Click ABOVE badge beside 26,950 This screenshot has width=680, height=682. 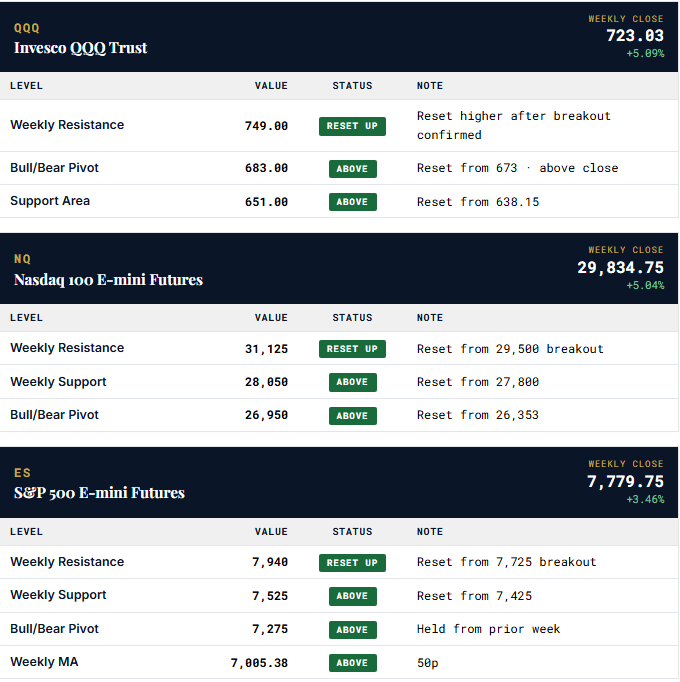click(x=352, y=416)
